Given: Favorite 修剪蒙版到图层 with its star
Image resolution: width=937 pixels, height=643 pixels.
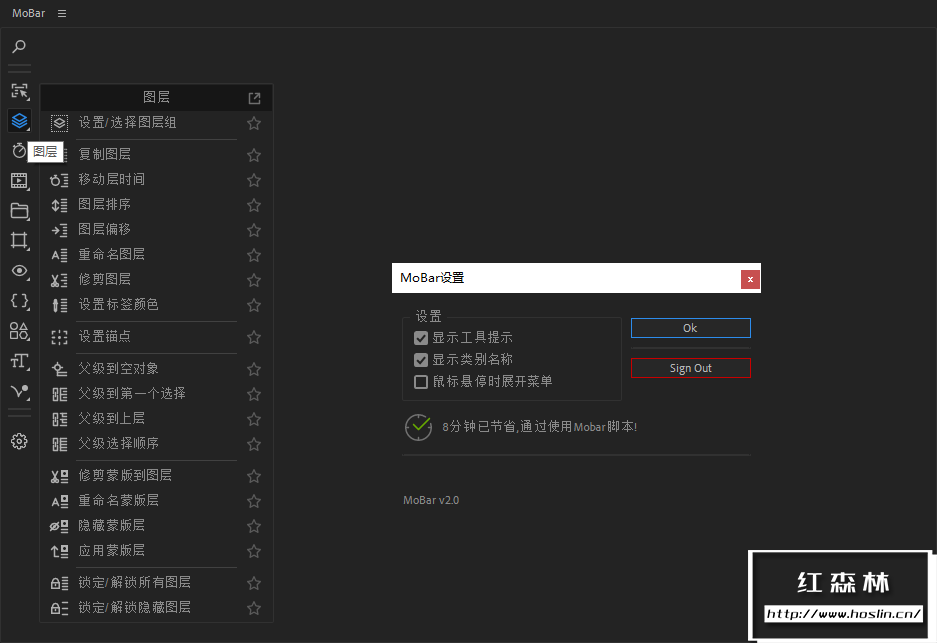Looking at the screenshot, I should [254, 476].
